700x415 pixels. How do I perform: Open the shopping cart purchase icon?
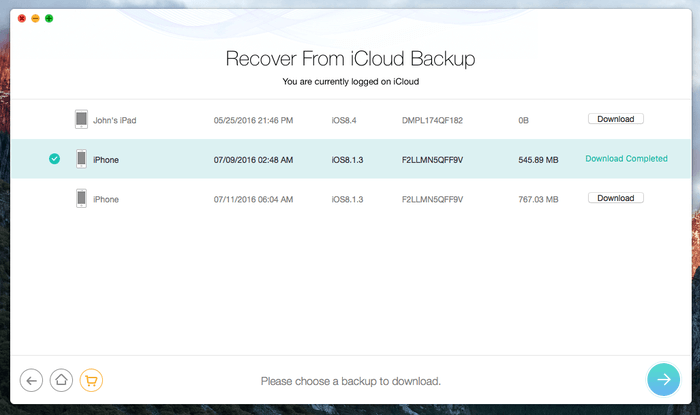click(91, 381)
